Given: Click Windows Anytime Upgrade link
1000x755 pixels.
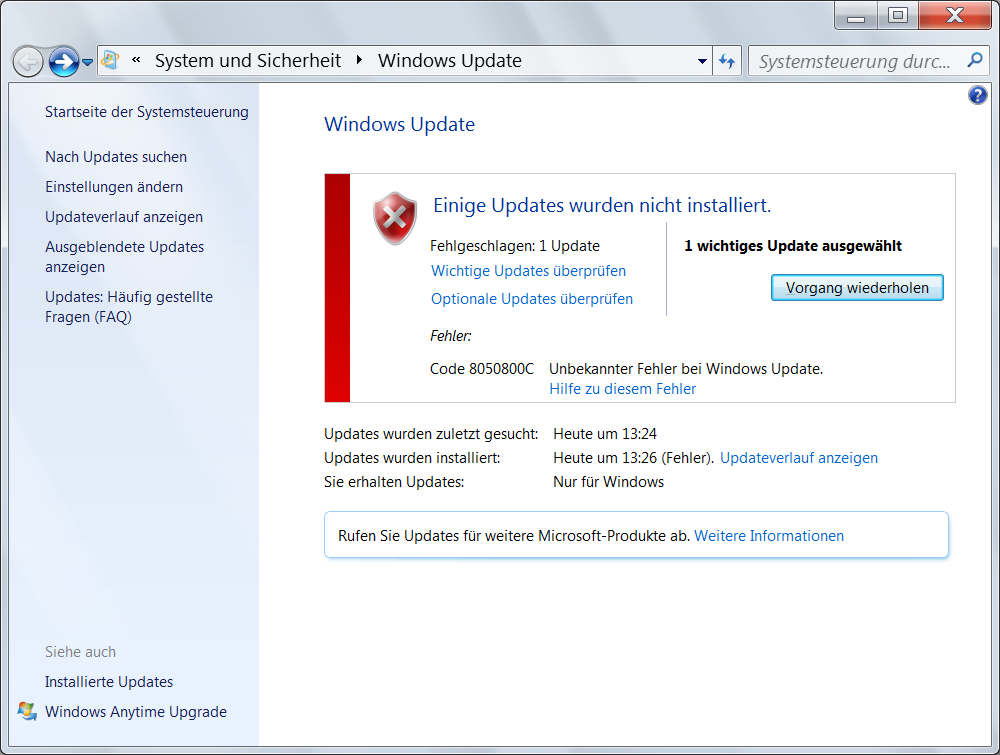Looking at the screenshot, I should (x=136, y=712).
